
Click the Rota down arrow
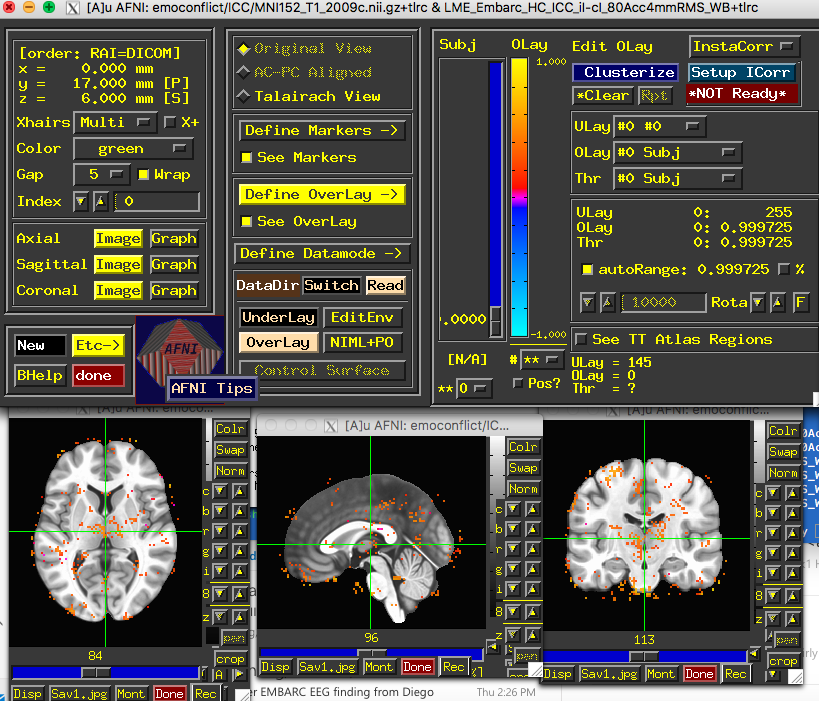point(758,302)
